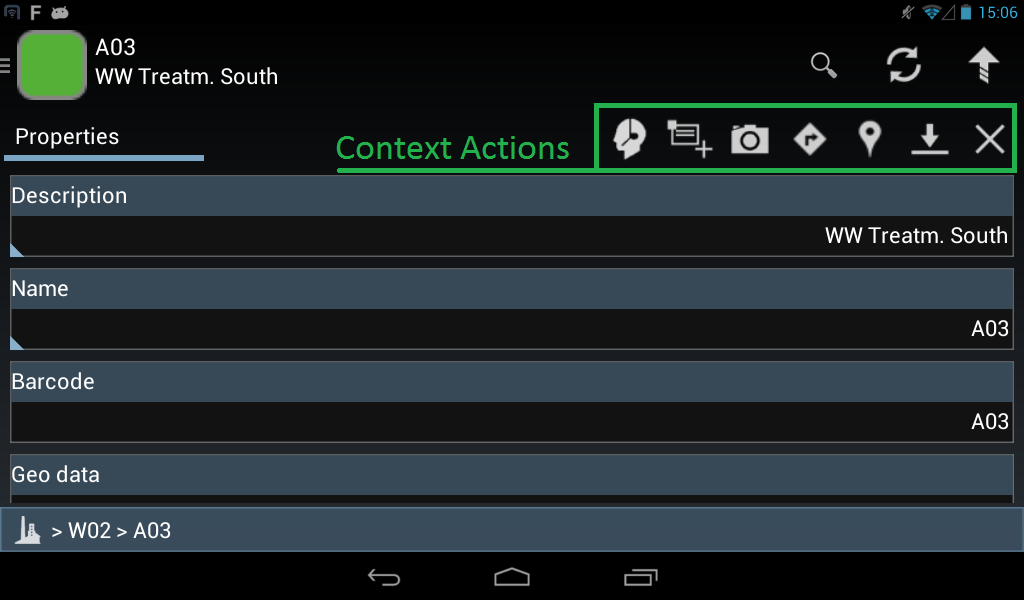Open the side drawer menu handle
Viewport: 1024px width, 600px height.
[x=5, y=65]
